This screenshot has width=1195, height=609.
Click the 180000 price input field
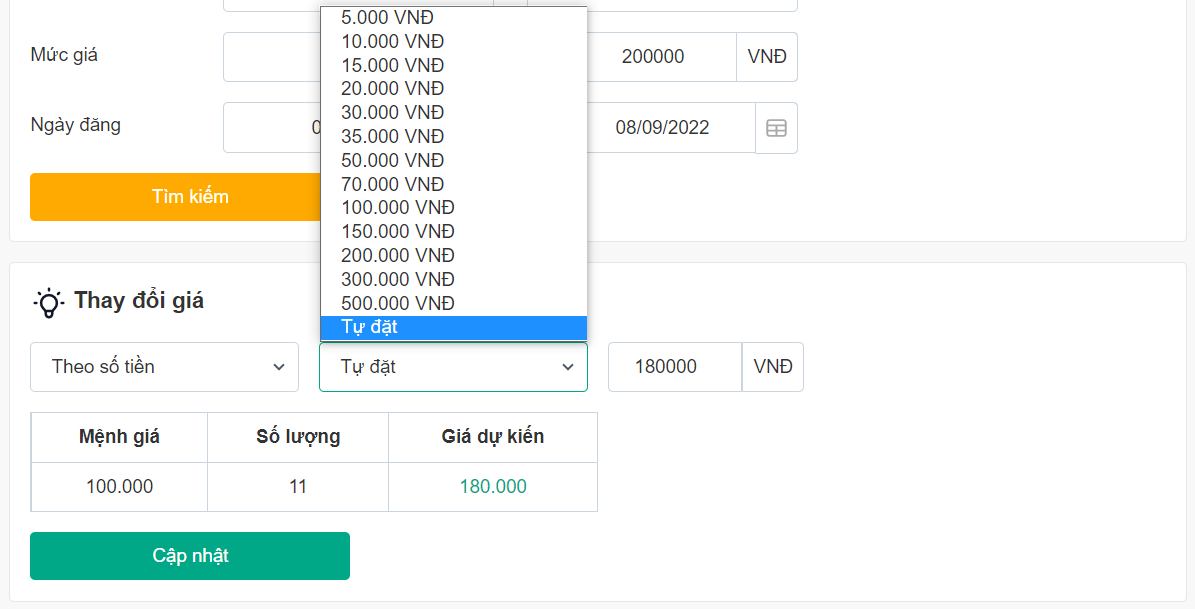(674, 367)
